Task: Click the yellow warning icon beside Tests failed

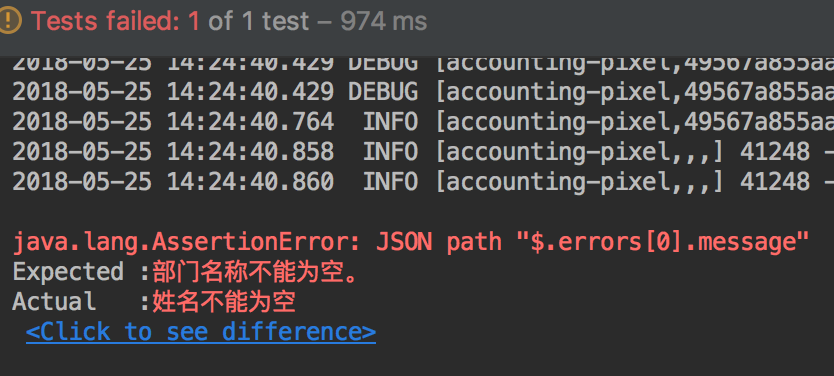Action: 9,21
